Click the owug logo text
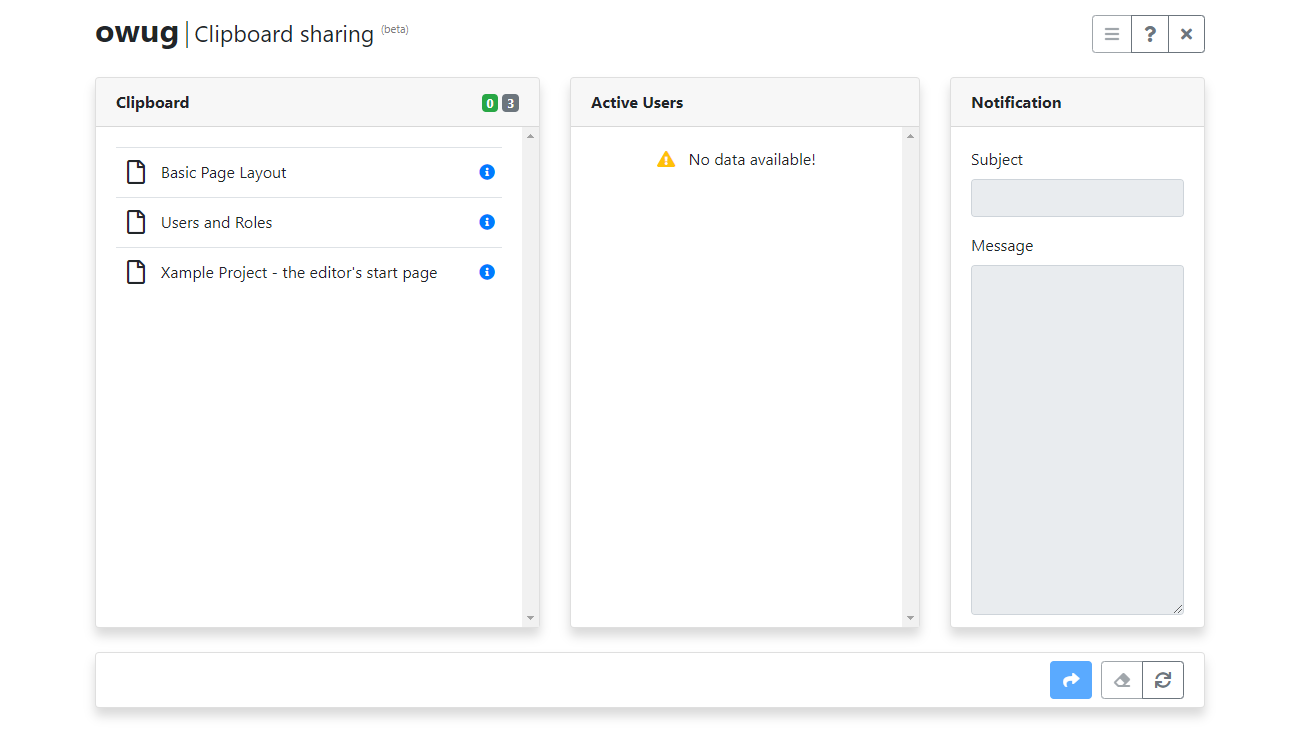The width and height of the screenshot is (1300, 745). [x=136, y=33]
